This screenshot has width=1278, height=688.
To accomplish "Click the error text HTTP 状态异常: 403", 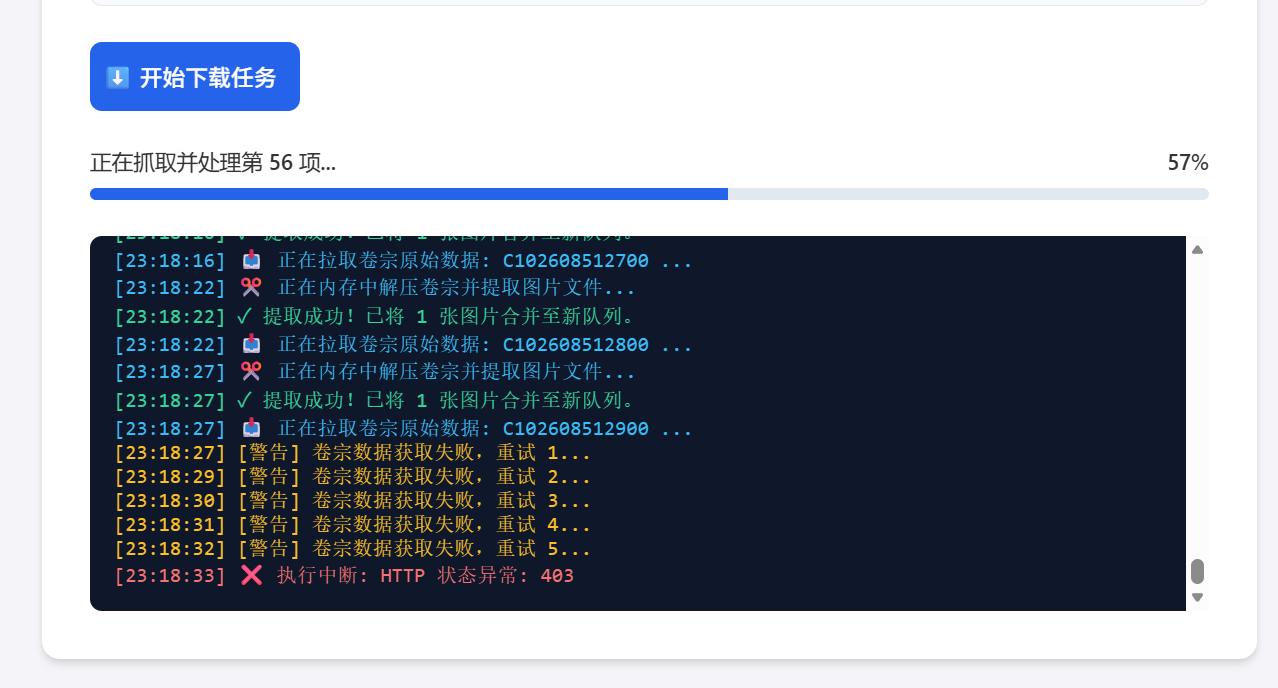I will (x=477, y=576).
